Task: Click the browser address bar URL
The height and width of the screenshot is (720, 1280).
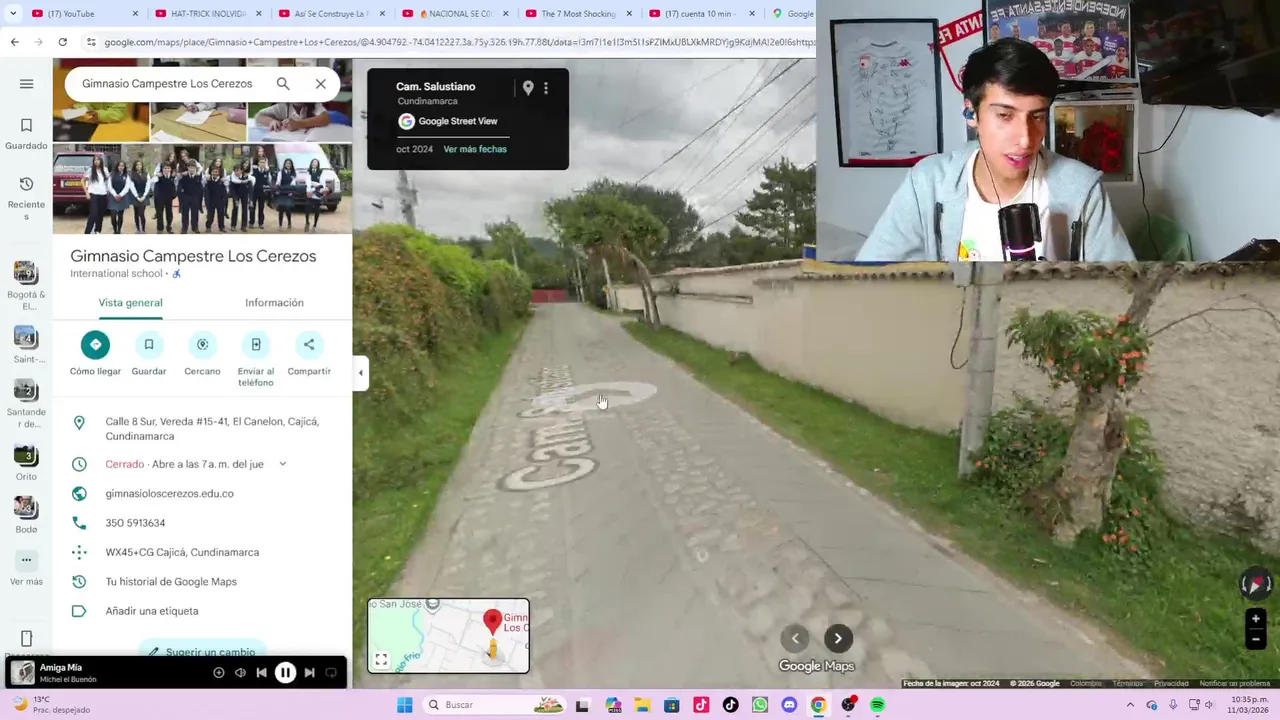Action: coord(459,42)
